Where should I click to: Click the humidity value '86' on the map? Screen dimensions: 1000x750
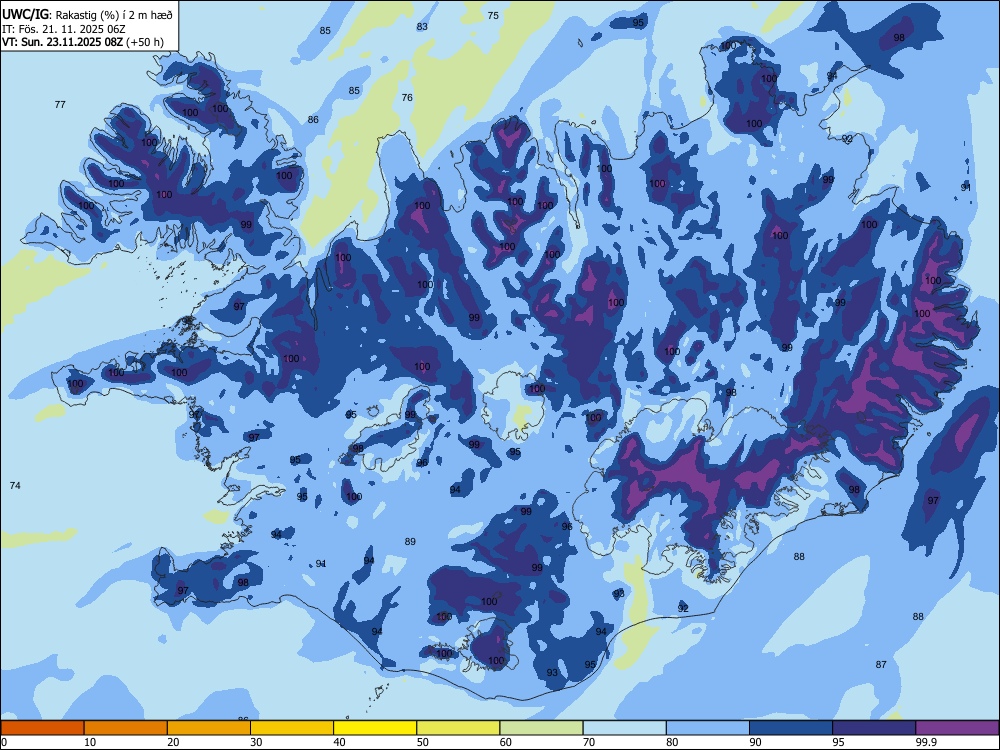point(313,119)
